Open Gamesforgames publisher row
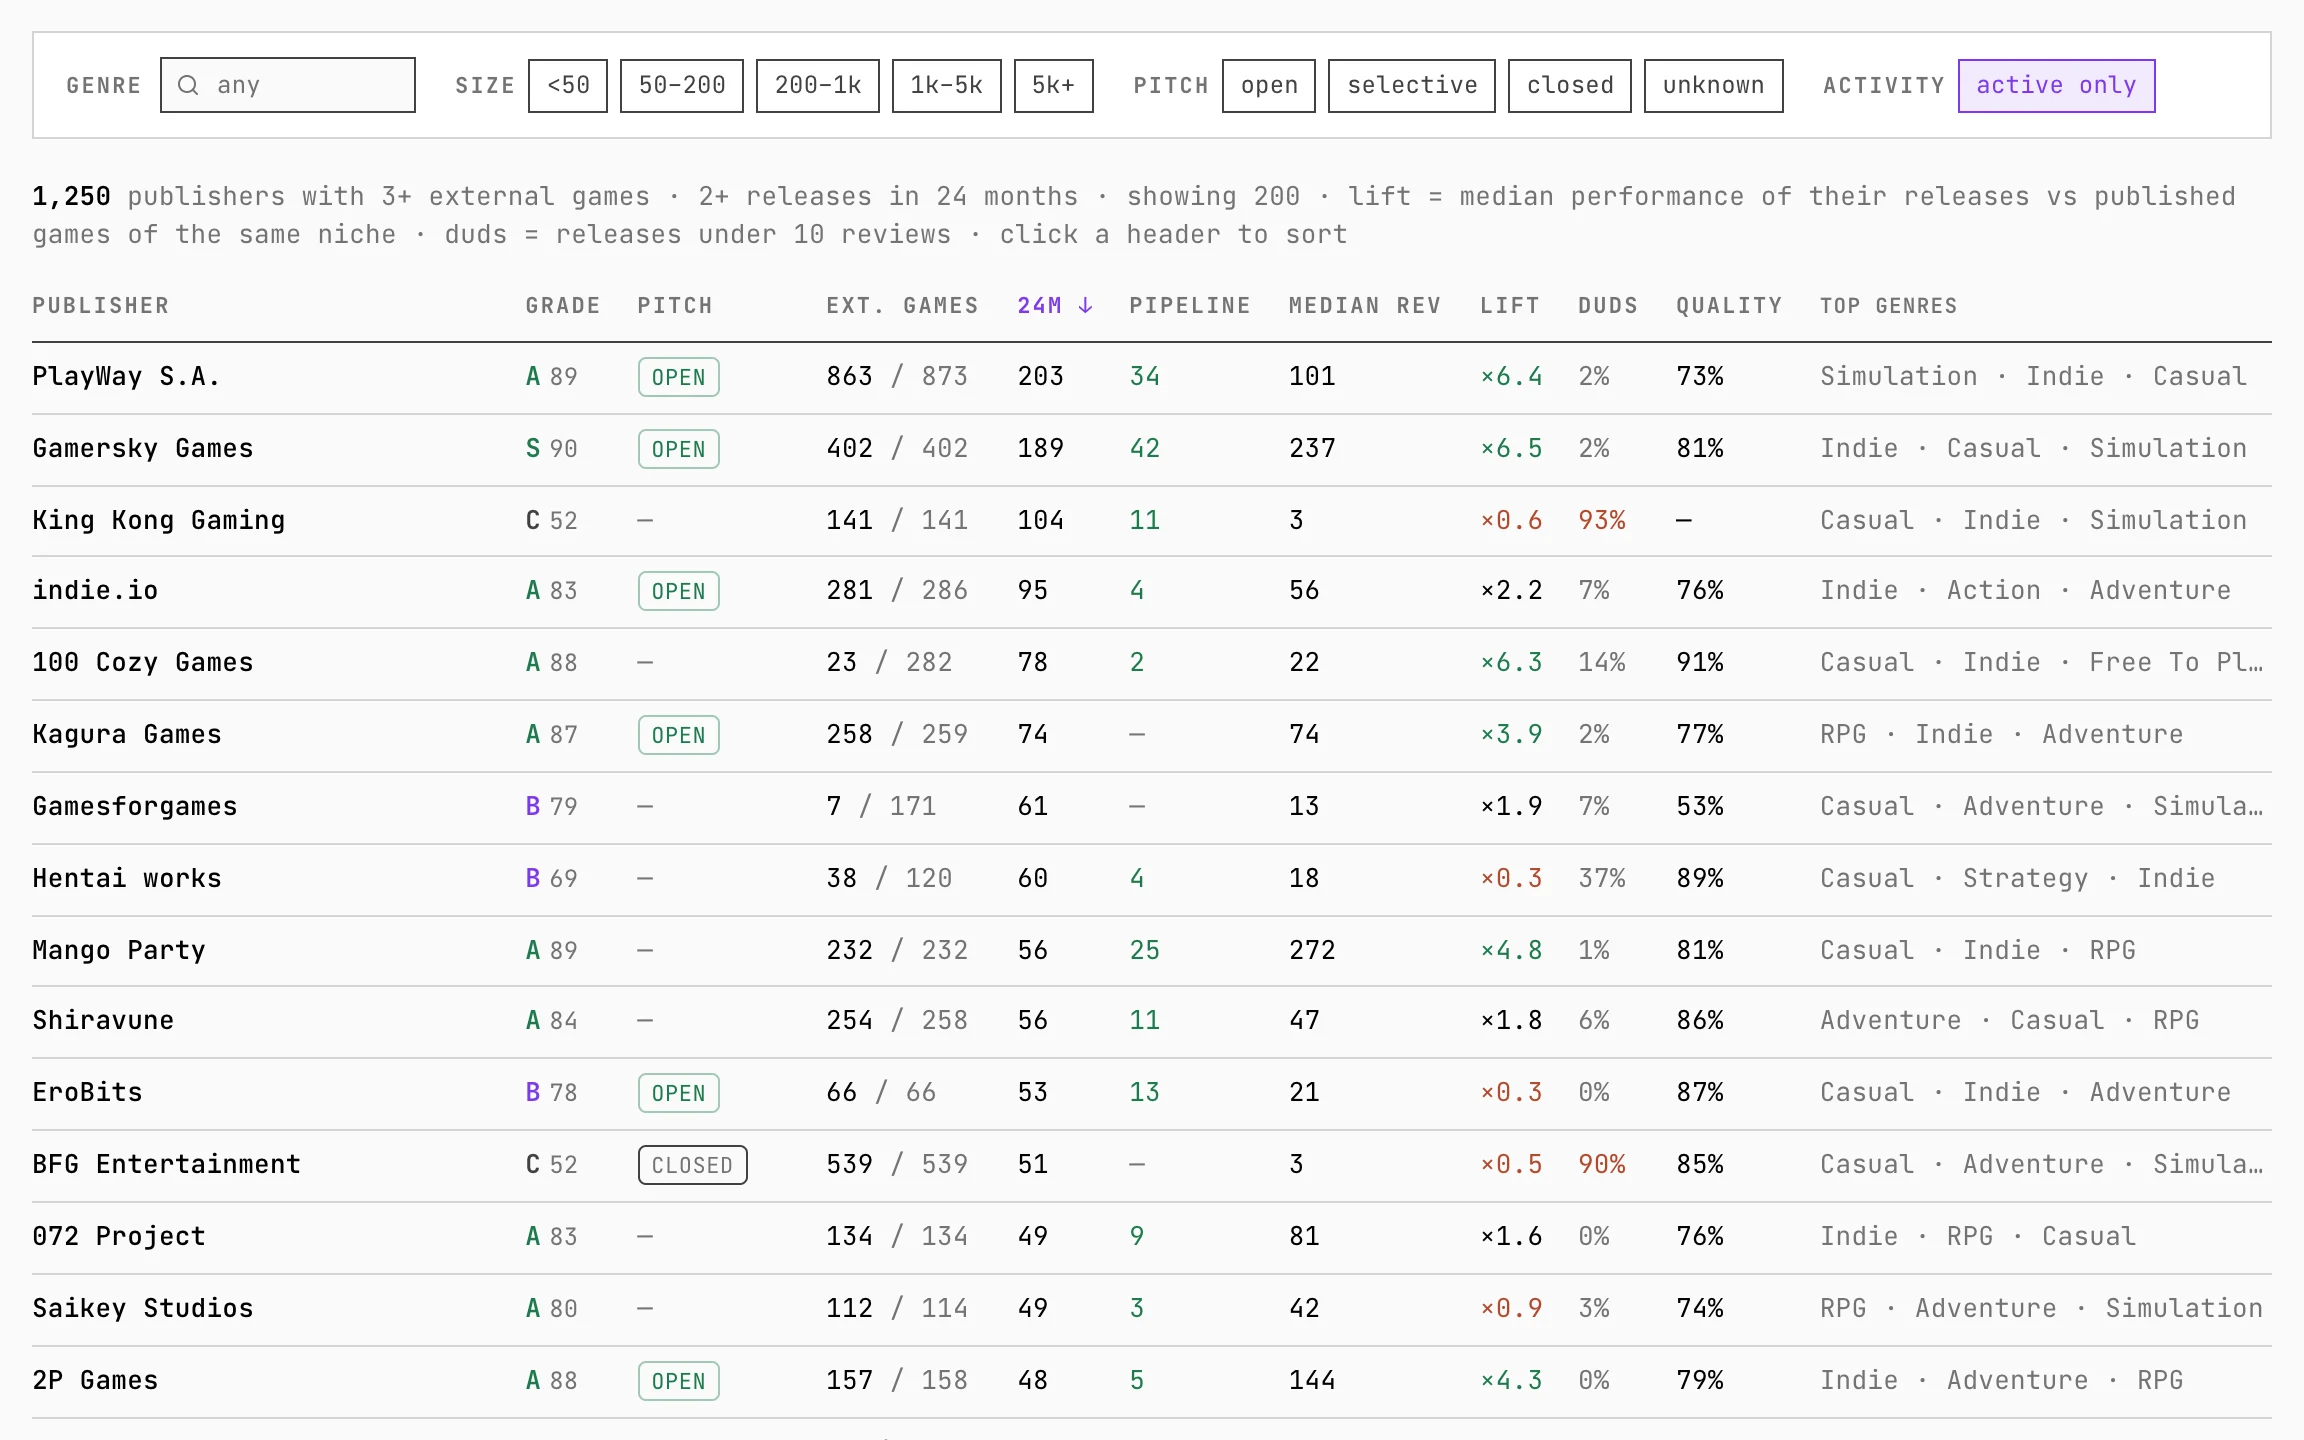The image size is (2304, 1440). click(x=1152, y=806)
